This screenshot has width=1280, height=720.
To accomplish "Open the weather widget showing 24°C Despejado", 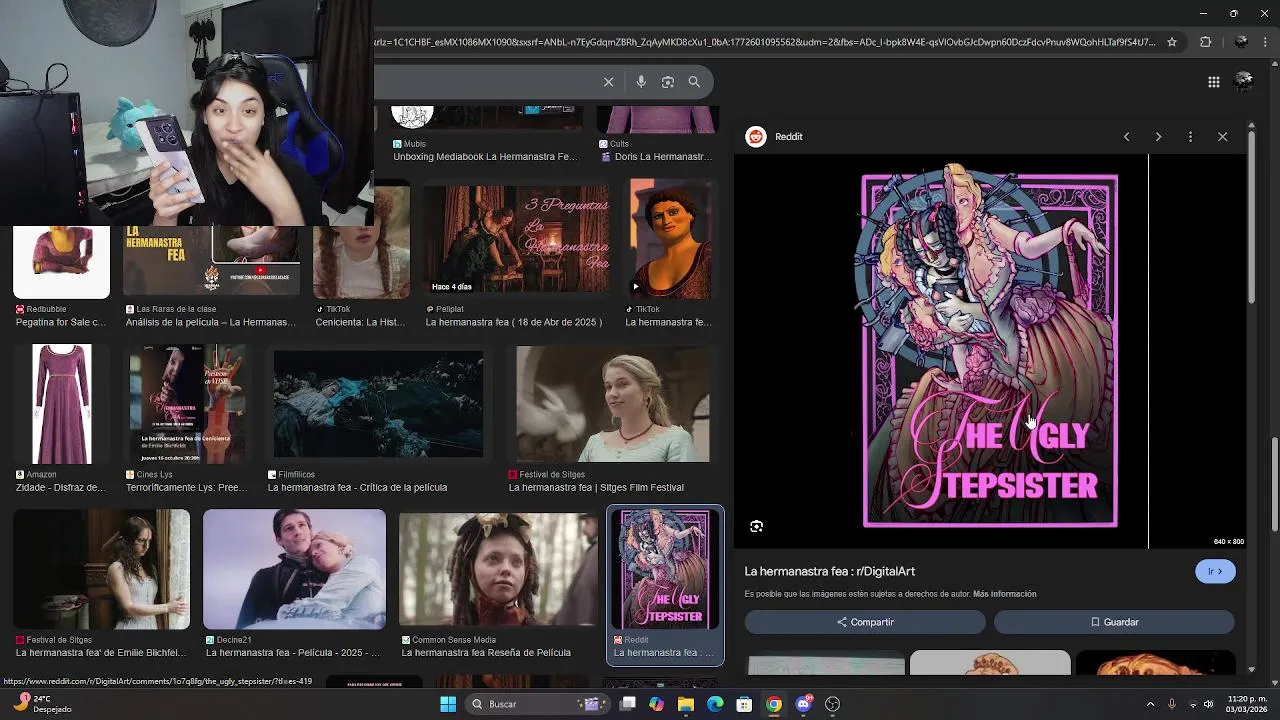I will click(44, 704).
